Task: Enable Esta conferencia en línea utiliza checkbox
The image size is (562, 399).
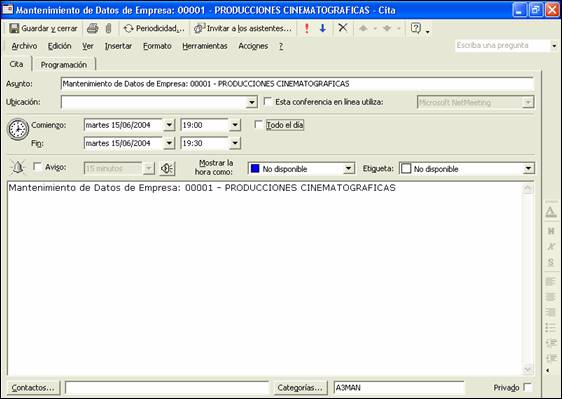Action: click(x=267, y=101)
